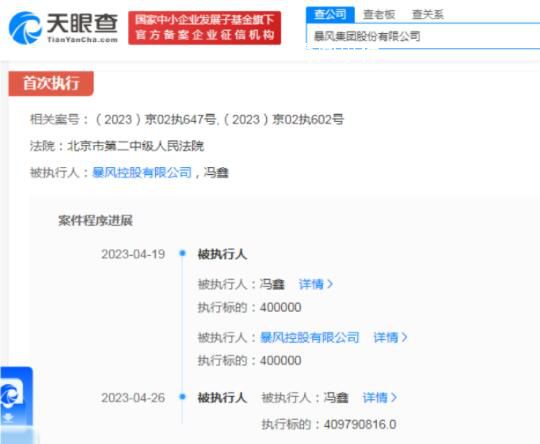Select the 案件程序进展 section heading
The image size is (540, 444).
click(x=95, y=220)
